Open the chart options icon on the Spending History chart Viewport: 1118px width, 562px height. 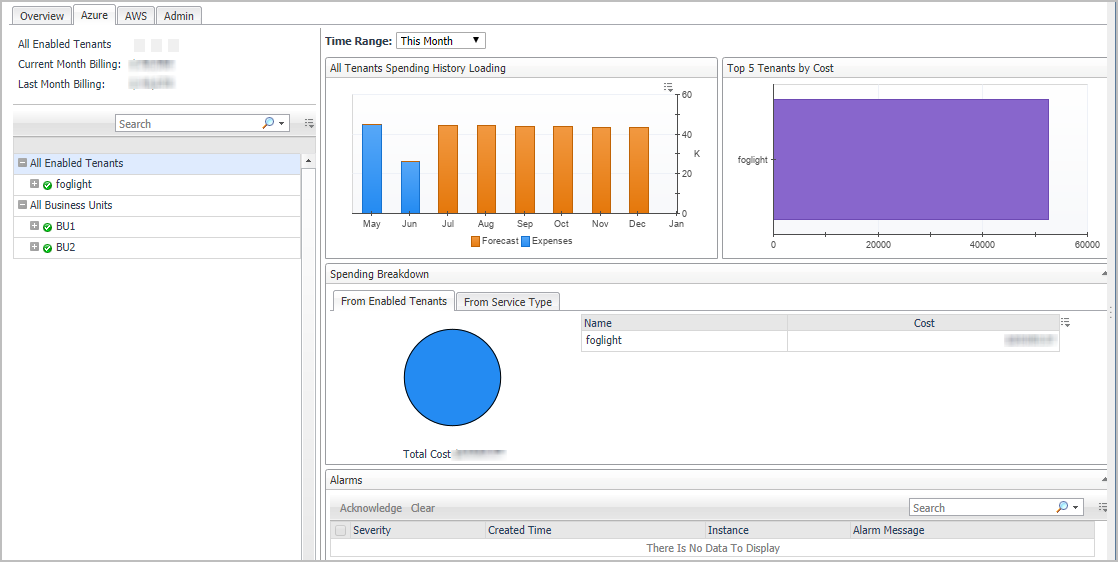(x=668, y=89)
